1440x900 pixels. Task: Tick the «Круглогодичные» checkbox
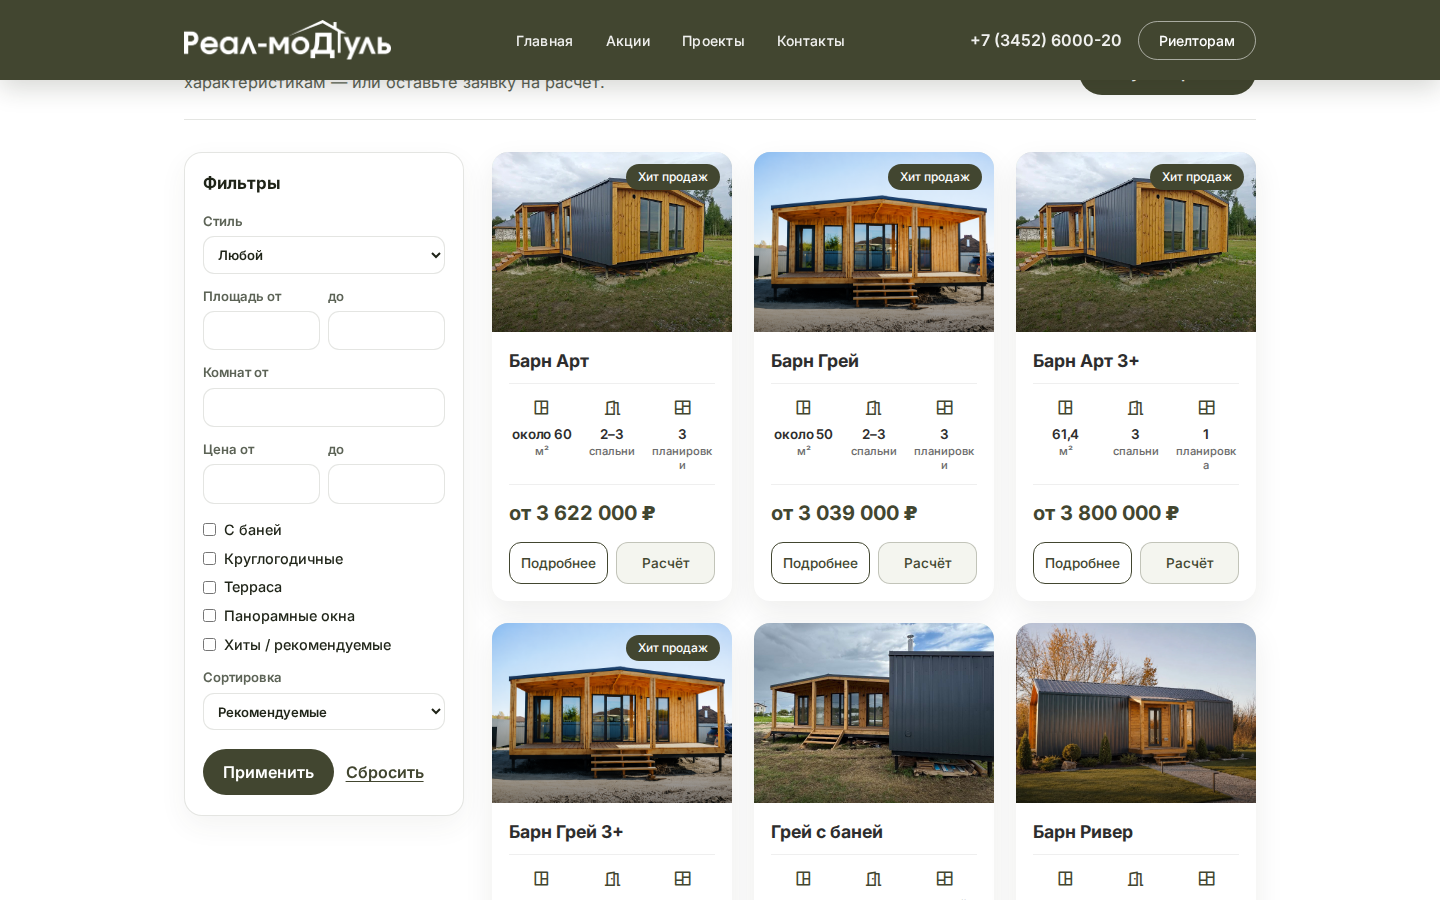210,559
